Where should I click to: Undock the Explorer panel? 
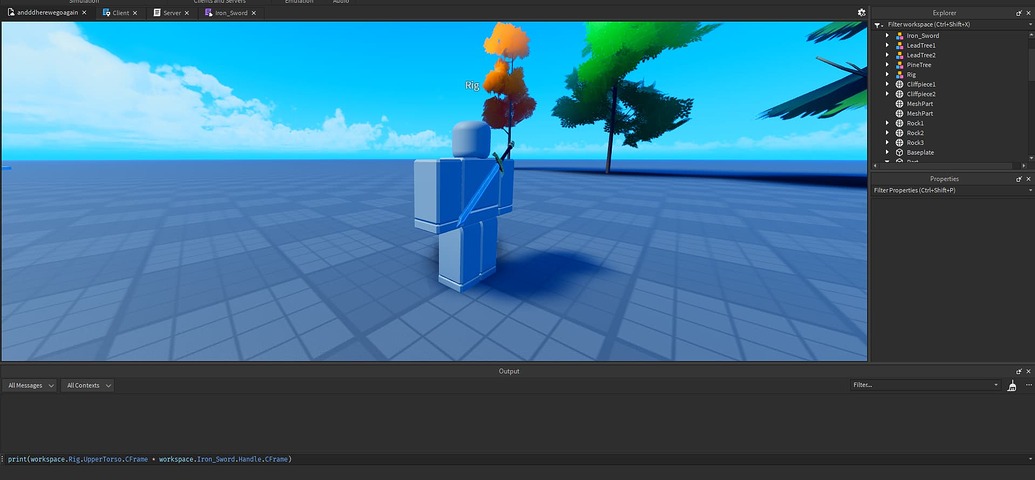1019,13
